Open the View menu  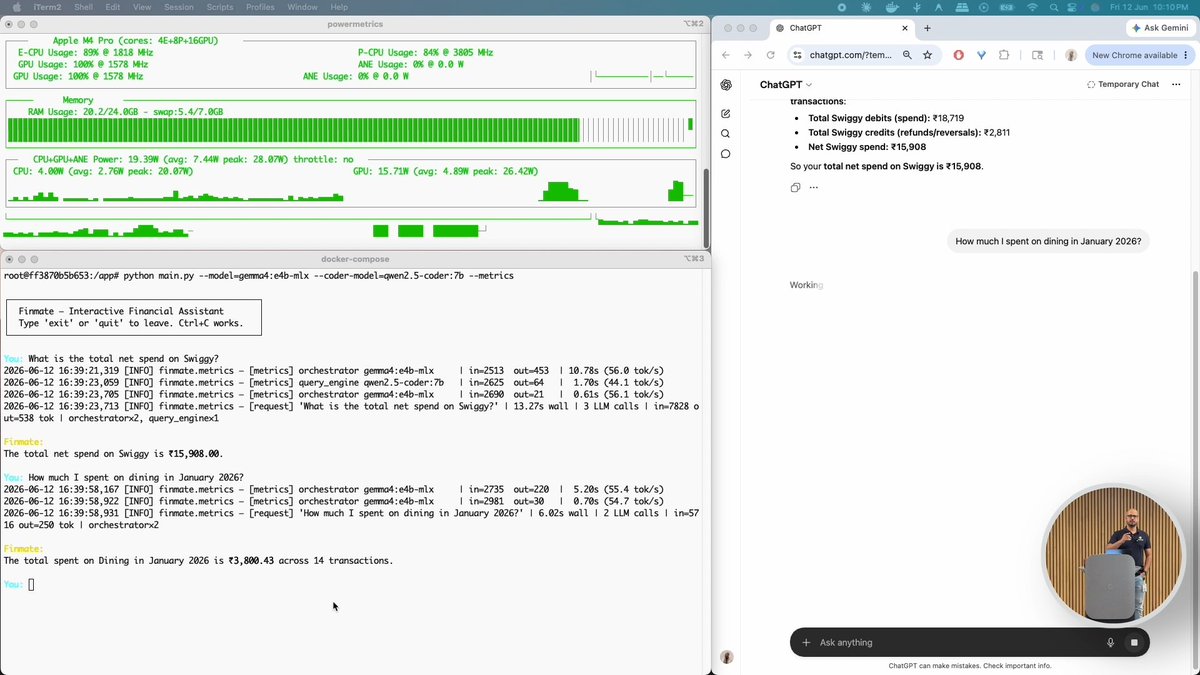[142, 7]
